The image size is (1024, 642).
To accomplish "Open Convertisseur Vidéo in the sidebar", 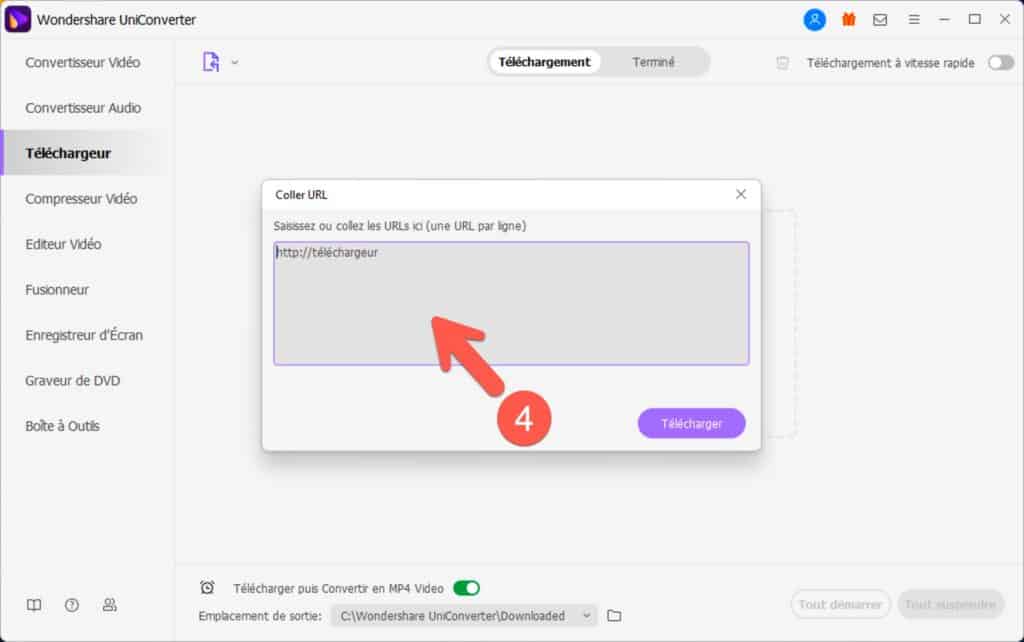I will click(83, 63).
